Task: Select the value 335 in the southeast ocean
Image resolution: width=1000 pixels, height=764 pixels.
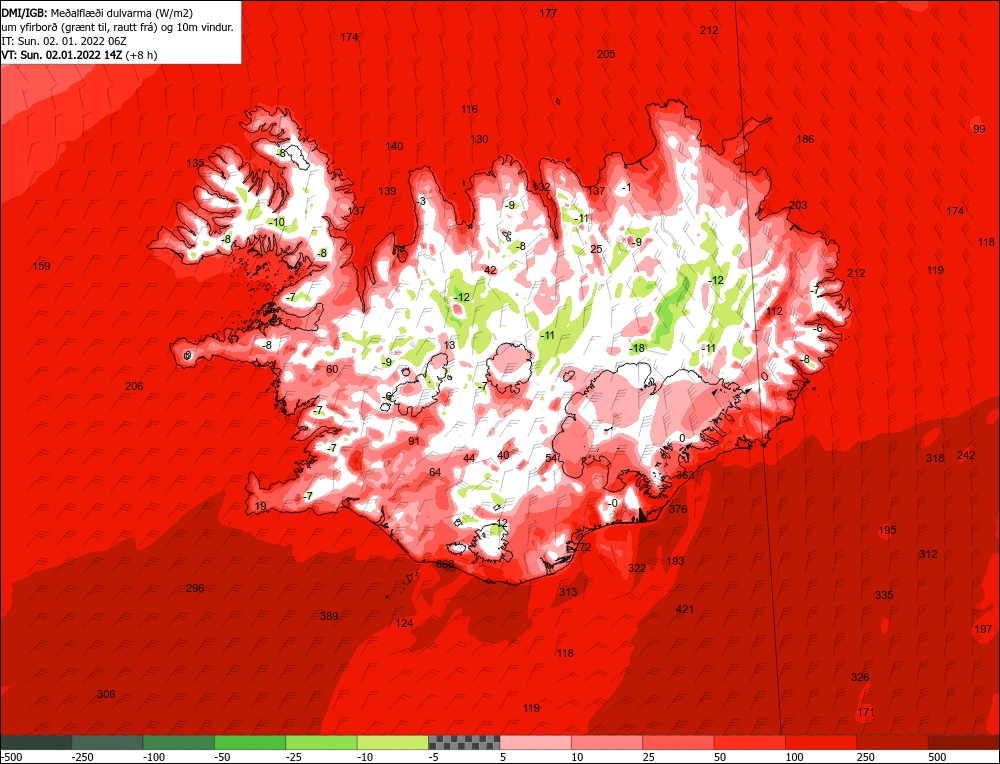Action: click(884, 595)
